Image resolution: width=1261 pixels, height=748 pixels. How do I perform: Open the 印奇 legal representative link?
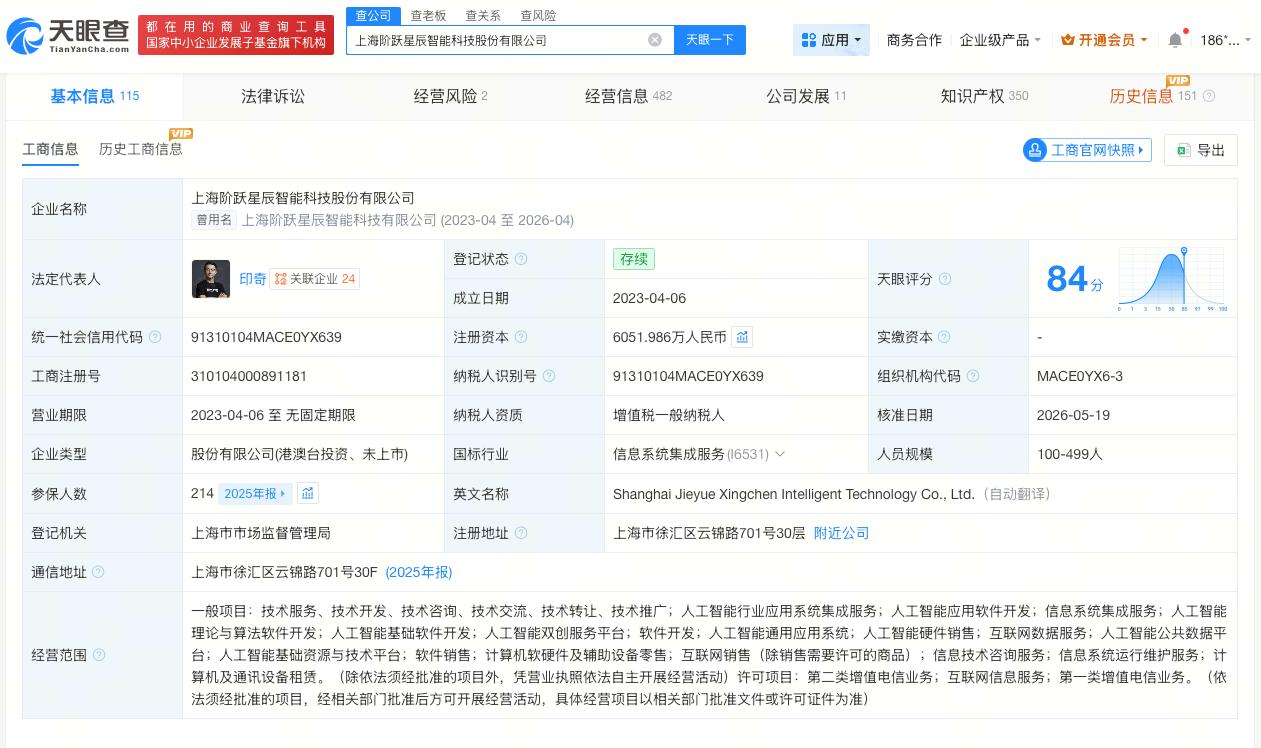pos(253,279)
